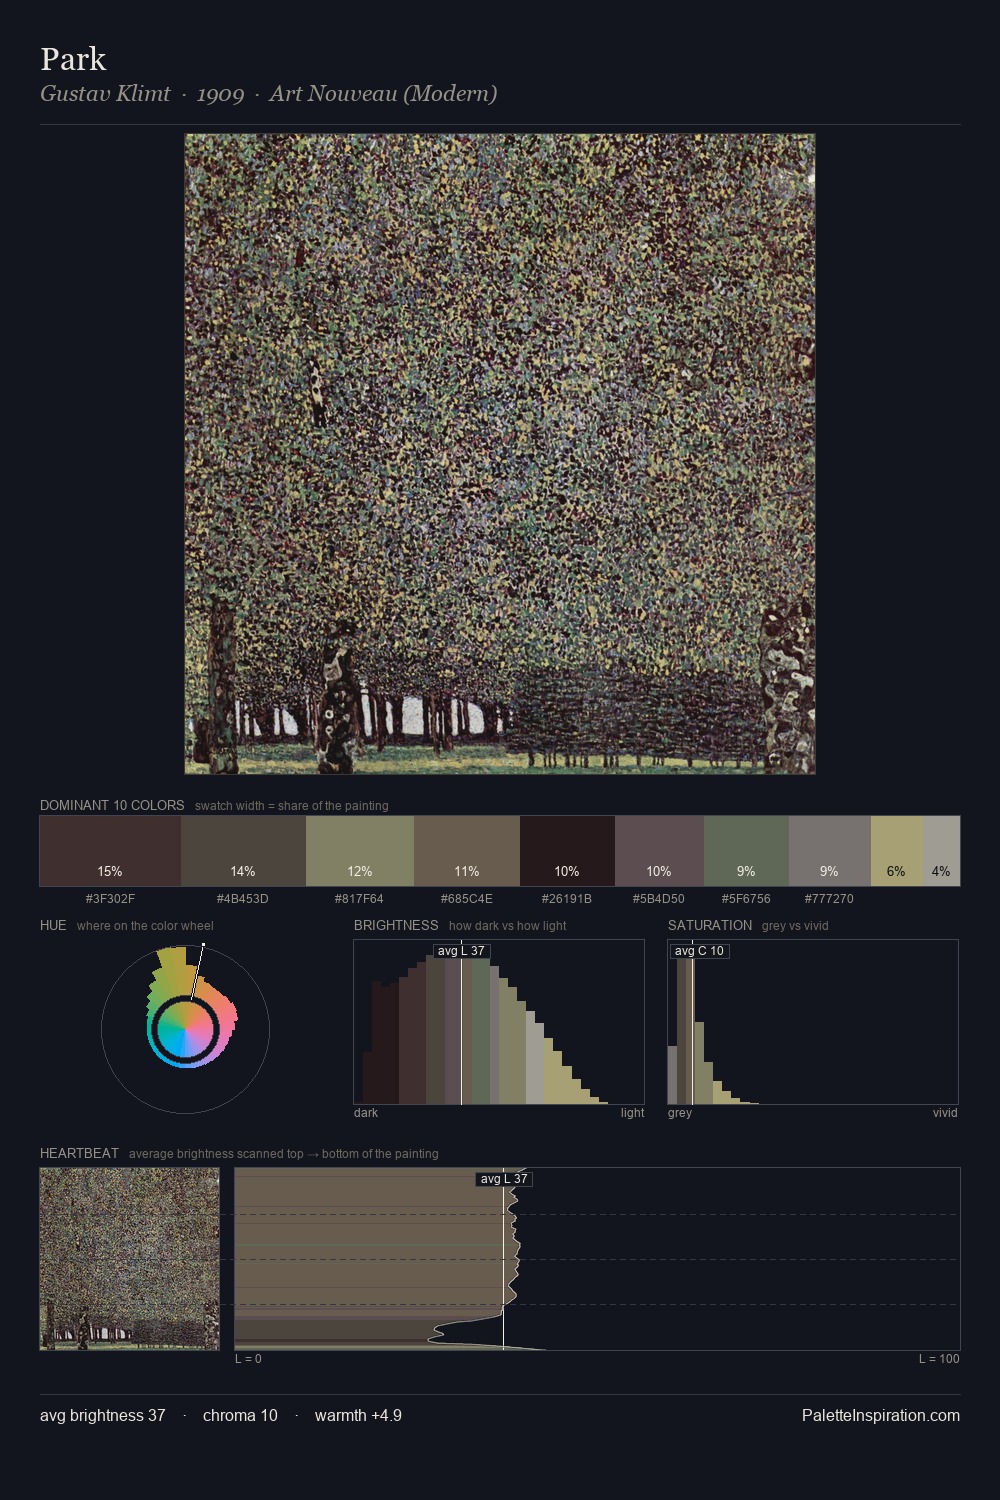Click the 15% swatch #3F302F
The height and width of the screenshot is (1500, 1000).
(x=110, y=851)
